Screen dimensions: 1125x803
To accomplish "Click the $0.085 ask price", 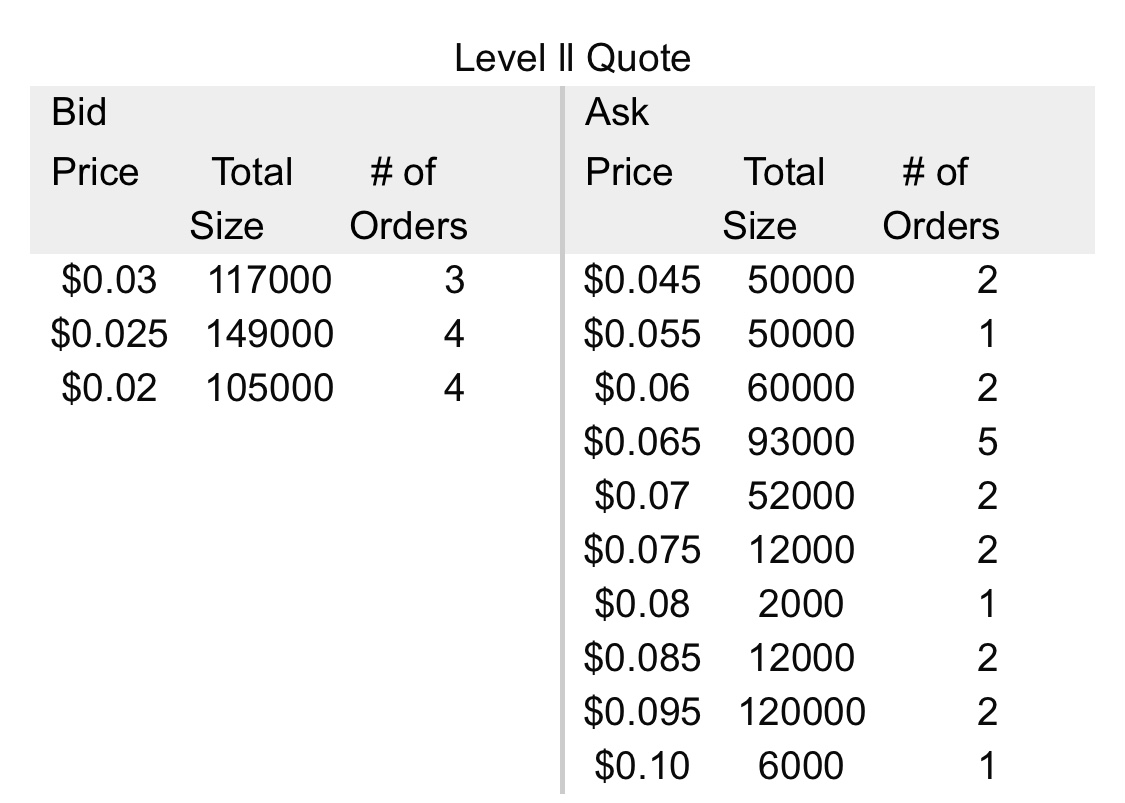I will pos(642,658).
